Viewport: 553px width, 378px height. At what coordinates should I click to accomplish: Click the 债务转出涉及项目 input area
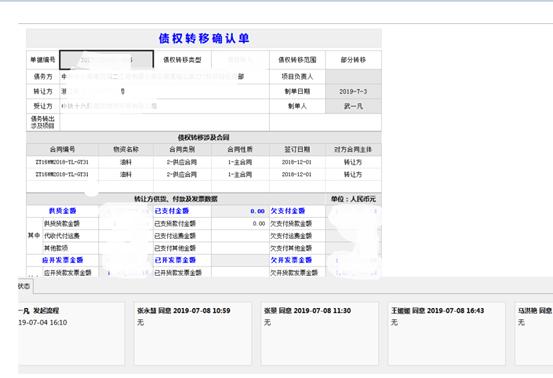click(x=164, y=122)
